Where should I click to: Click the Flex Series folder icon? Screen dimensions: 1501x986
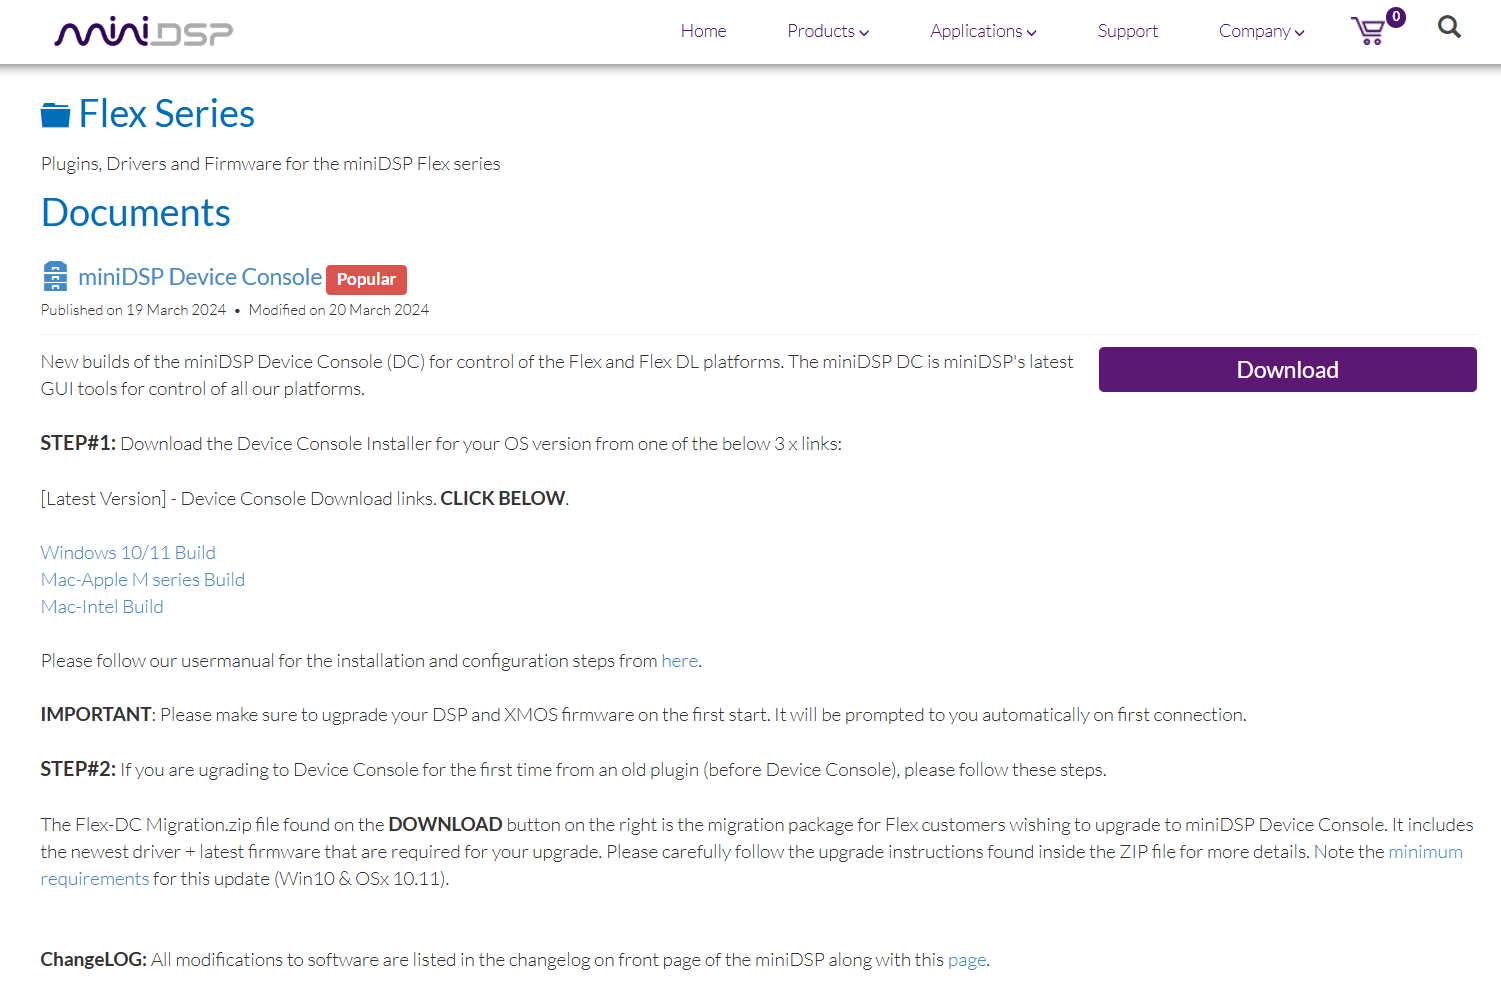tap(55, 115)
